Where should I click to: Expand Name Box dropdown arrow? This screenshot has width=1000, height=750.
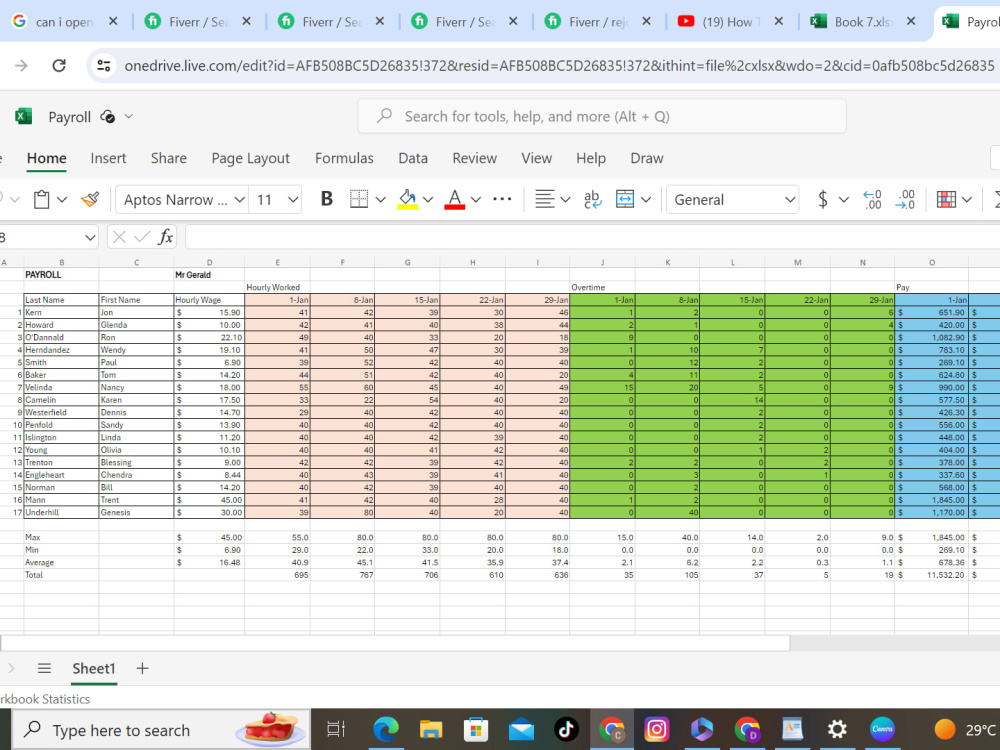click(x=90, y=238)
